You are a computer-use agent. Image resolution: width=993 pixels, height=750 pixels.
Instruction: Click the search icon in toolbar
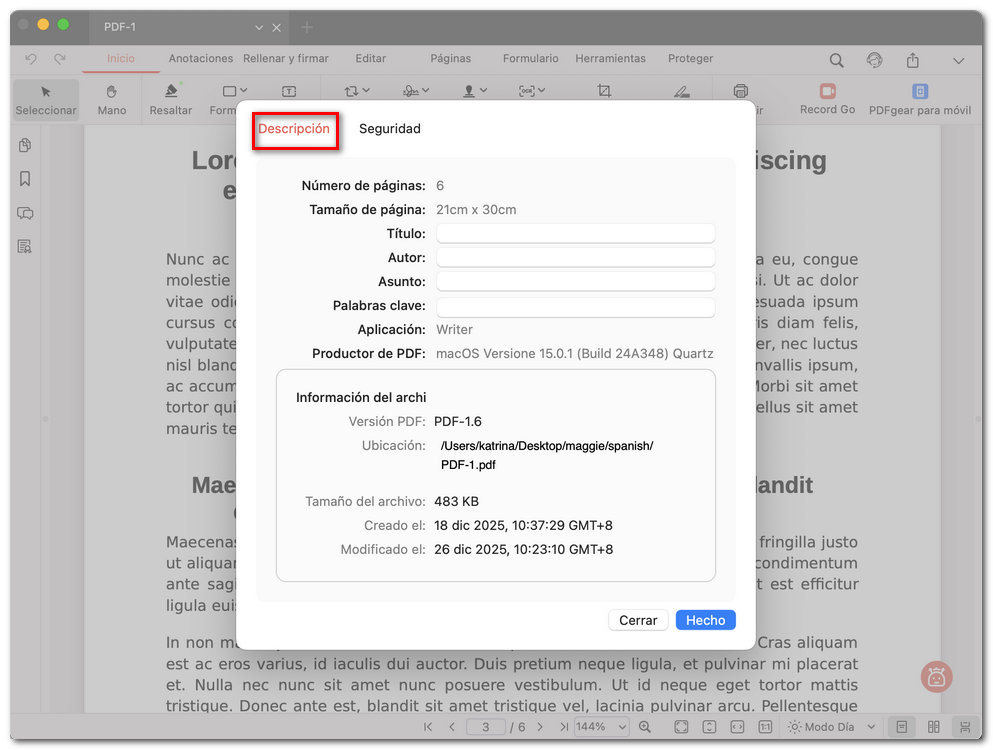837,60
